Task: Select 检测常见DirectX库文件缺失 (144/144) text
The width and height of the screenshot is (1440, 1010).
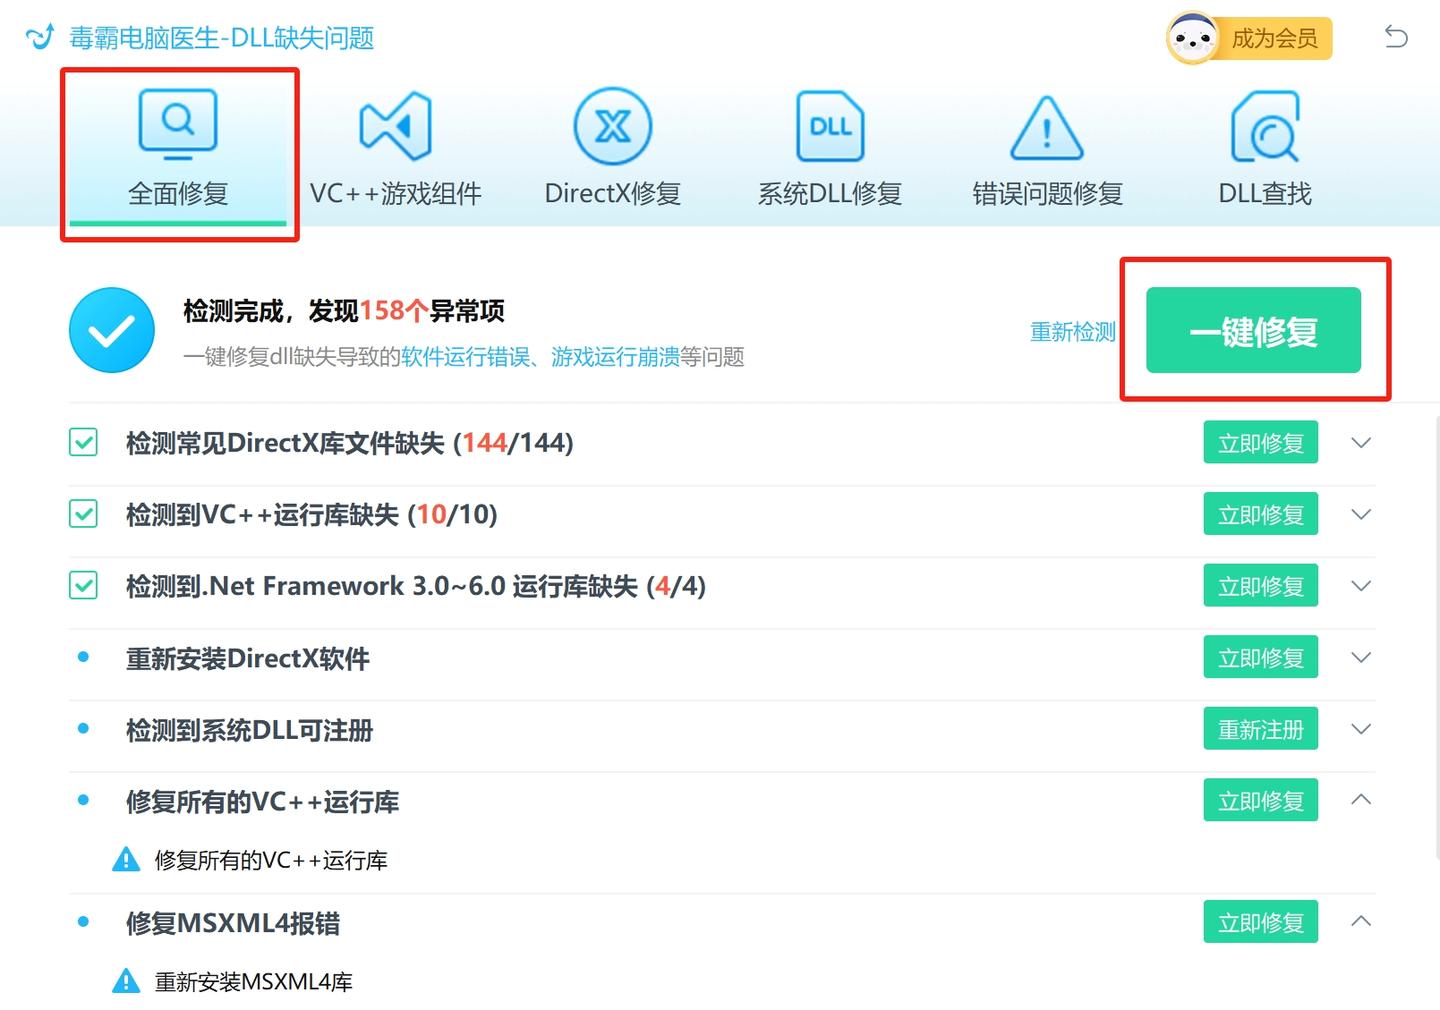Action: (350, 443)
